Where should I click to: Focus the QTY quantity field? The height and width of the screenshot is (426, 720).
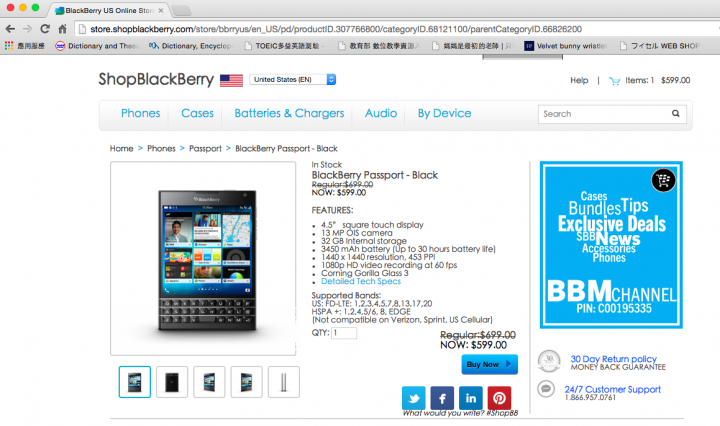click(344, 333)
